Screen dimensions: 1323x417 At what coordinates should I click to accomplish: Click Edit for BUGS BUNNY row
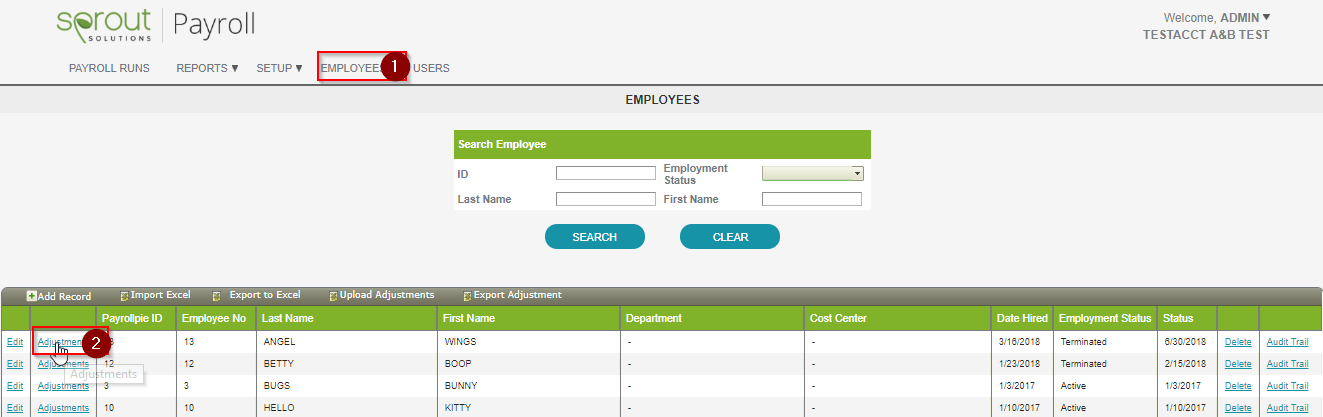[x=14, y=386]
